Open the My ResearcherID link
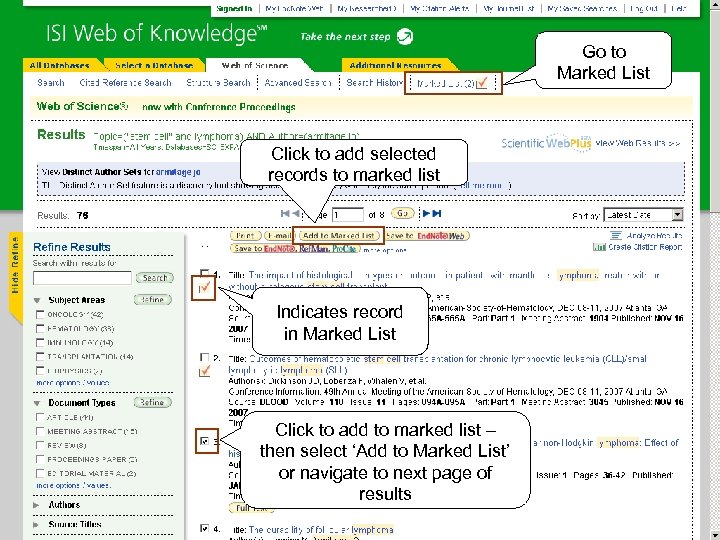Image resolution: width=720 pixels, height=540 pixels. 367,8
